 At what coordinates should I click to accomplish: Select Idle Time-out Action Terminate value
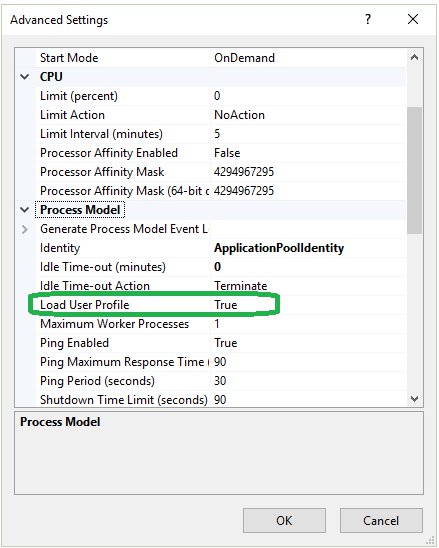[x=240, y=286]
